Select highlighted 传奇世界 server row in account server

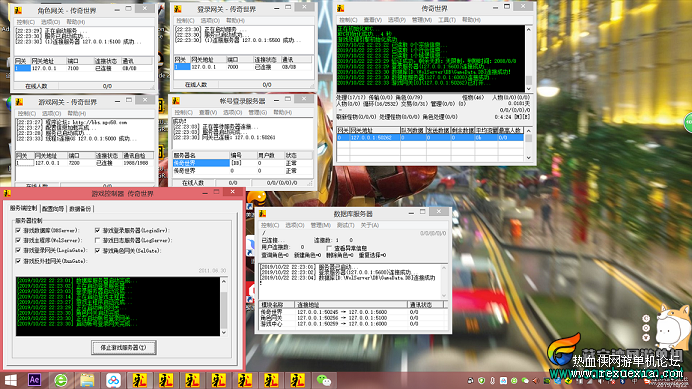pyautogui.click(x=242, y=163)
